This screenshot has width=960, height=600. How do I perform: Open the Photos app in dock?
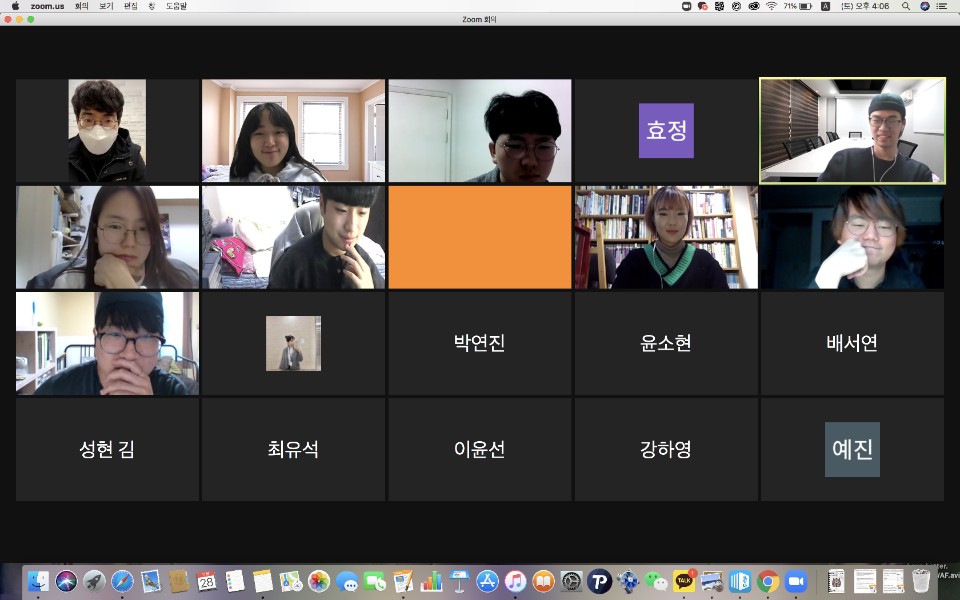319,581
